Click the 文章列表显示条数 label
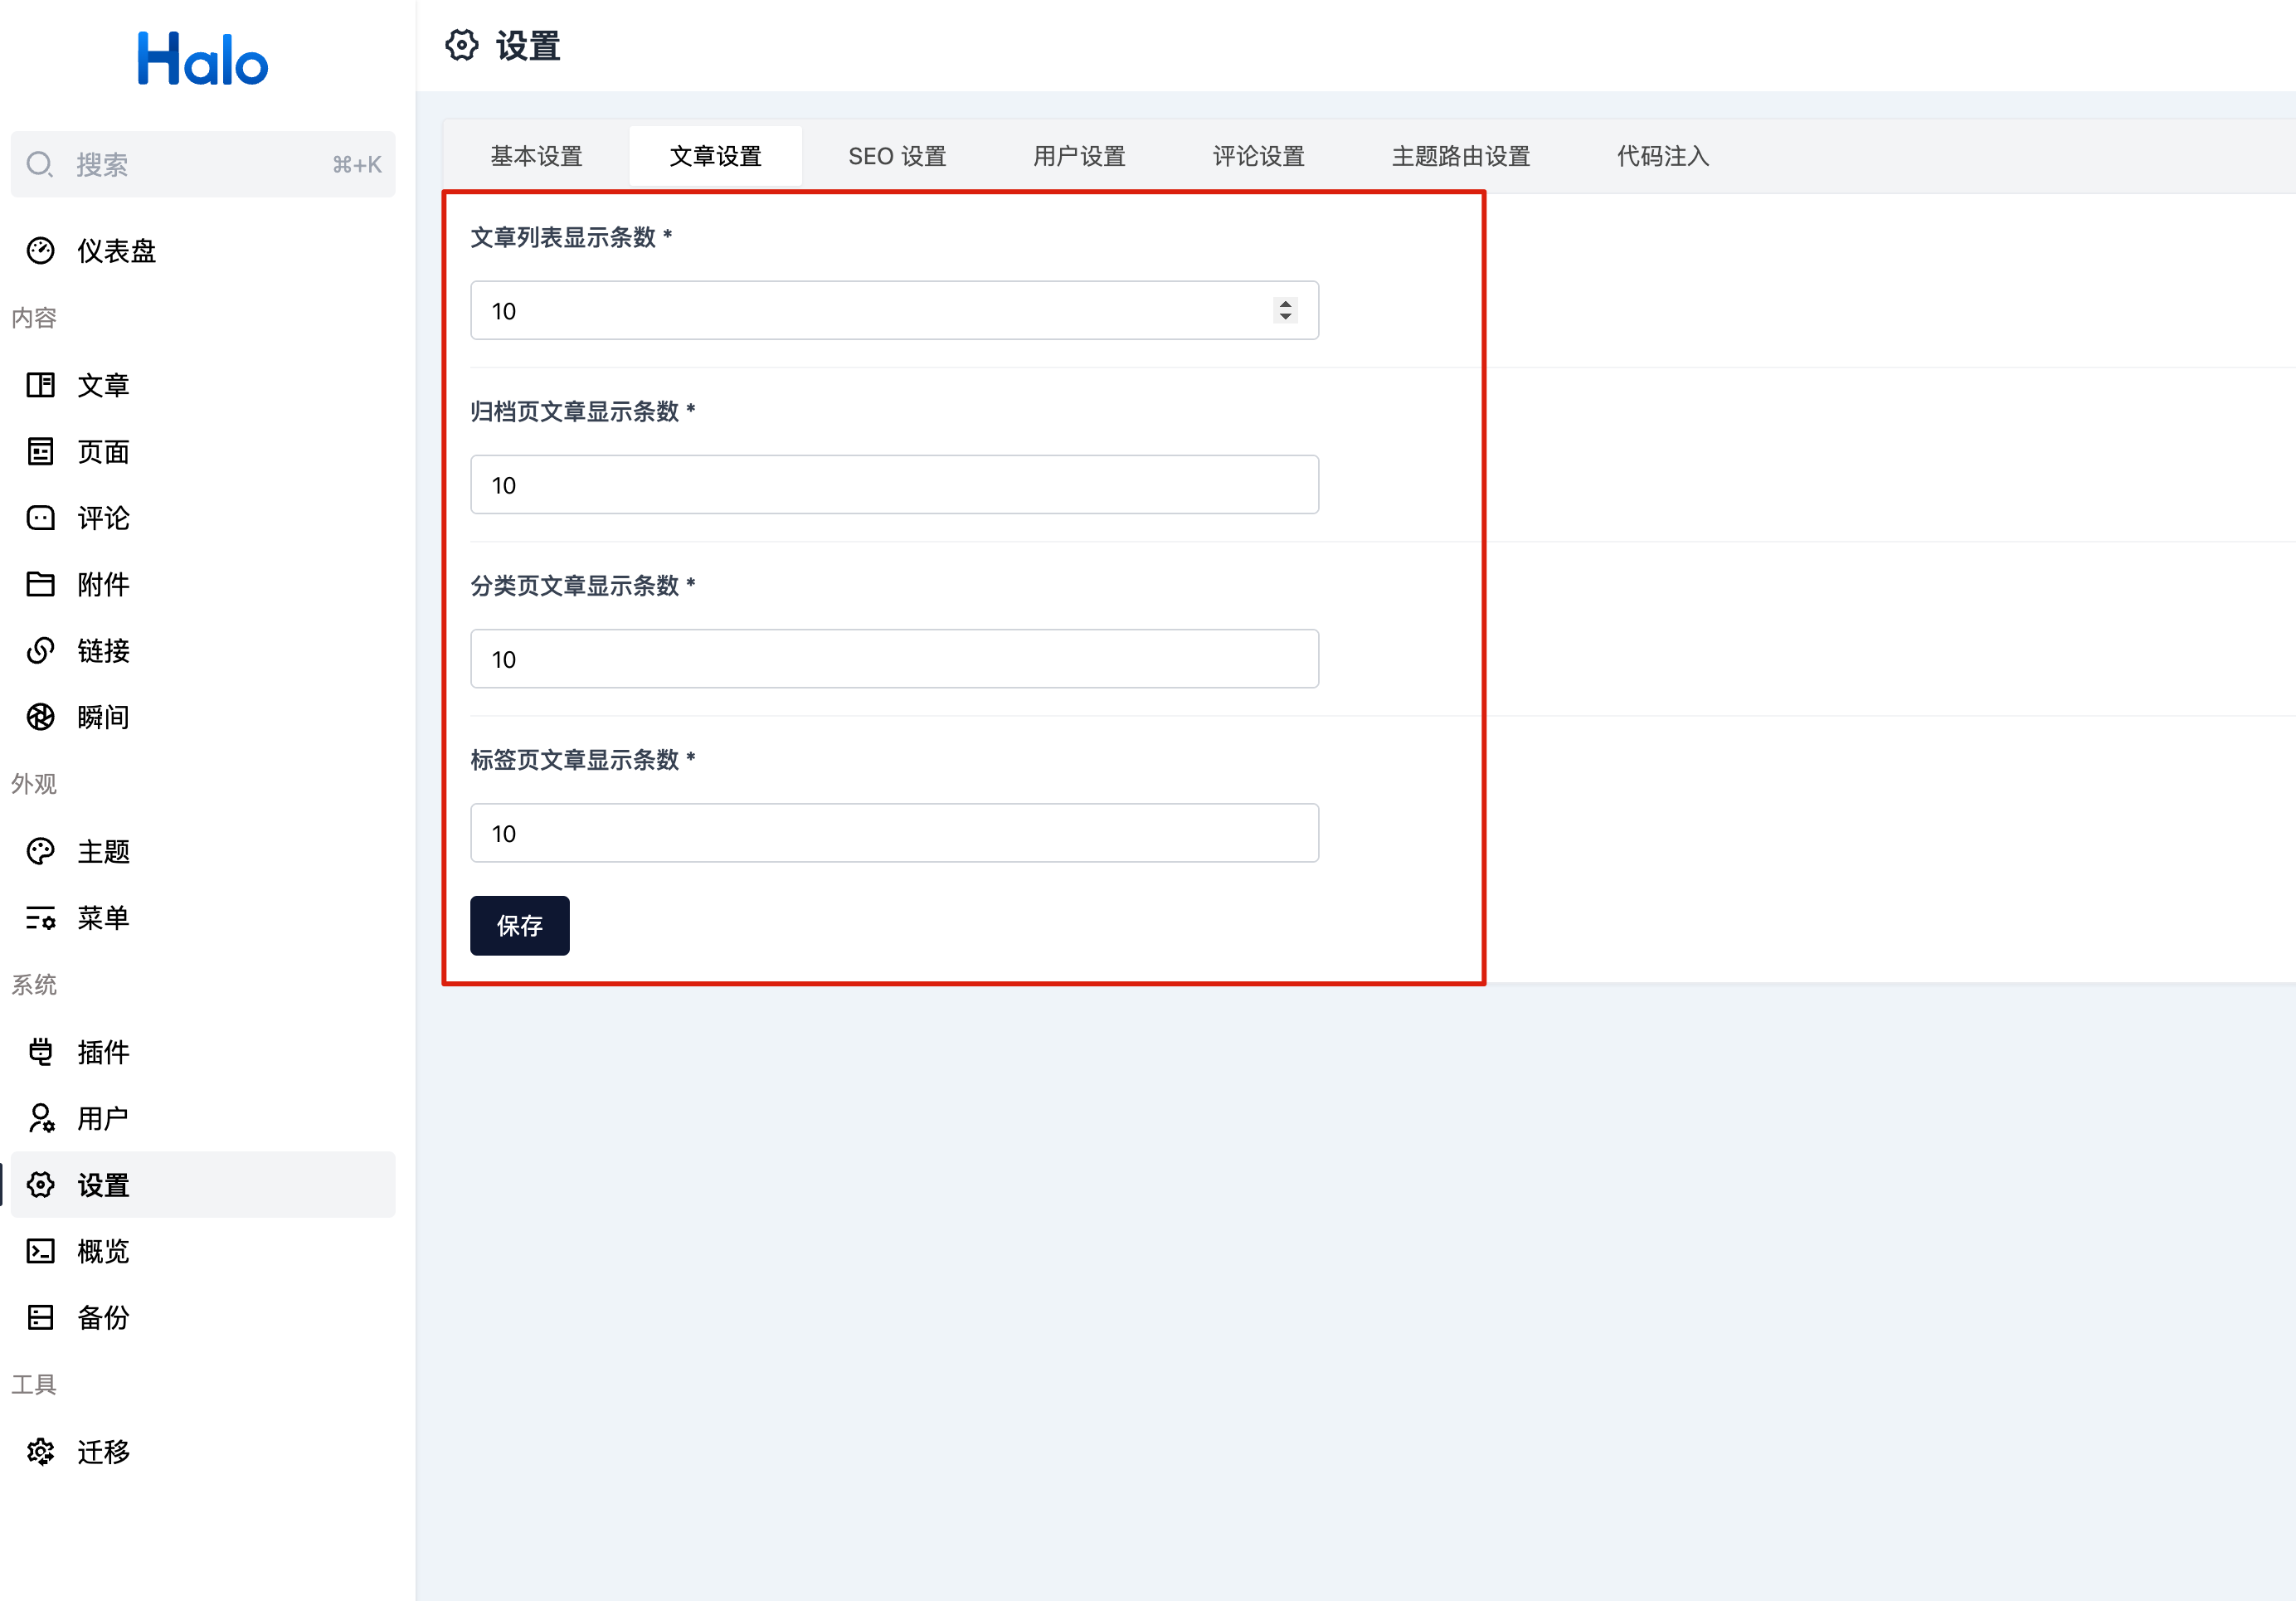 [x=571, y=237]
